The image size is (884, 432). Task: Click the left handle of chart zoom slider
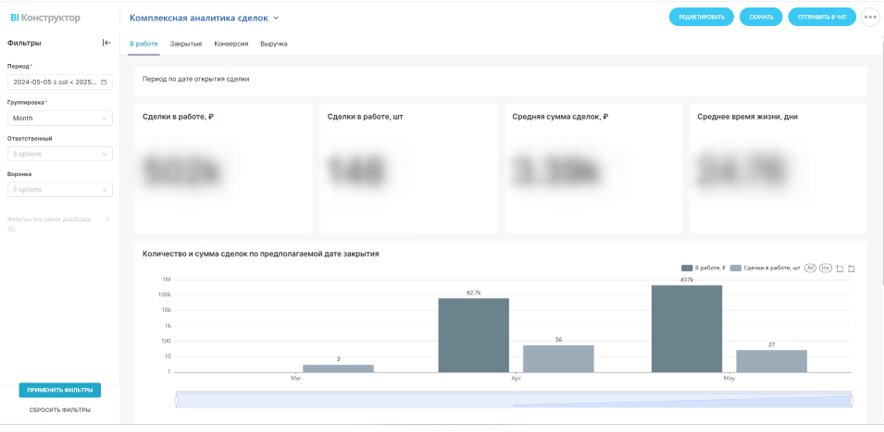coord(176,399)
